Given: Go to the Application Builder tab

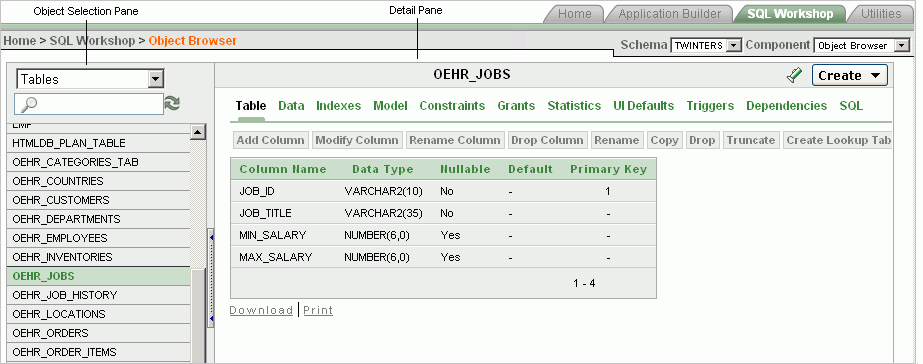Looking at the screenshot, I should (669, 14).
